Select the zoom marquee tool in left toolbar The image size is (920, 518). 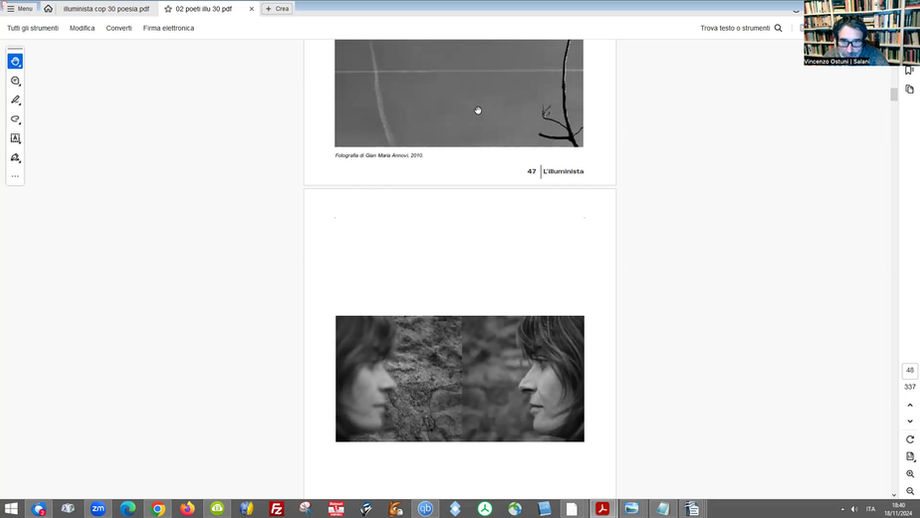point(15,81)
